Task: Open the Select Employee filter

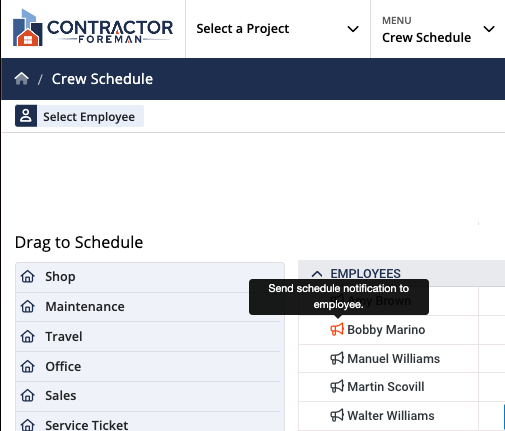Action: coord(79,116)
